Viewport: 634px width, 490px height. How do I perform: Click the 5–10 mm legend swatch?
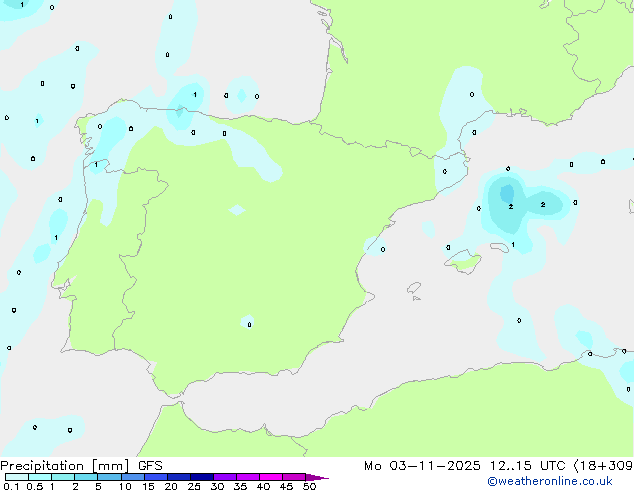[110, 477]
